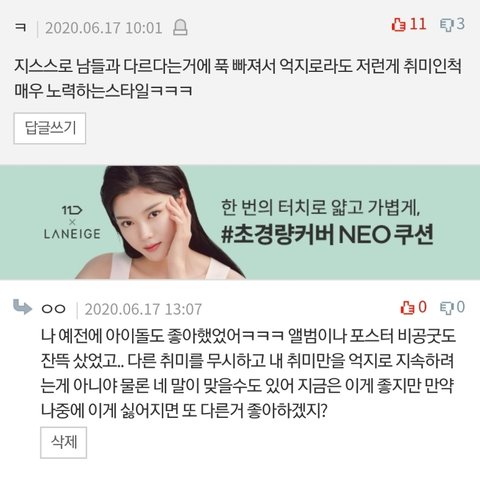Click the 삭제 delete button

pos(63,442)
